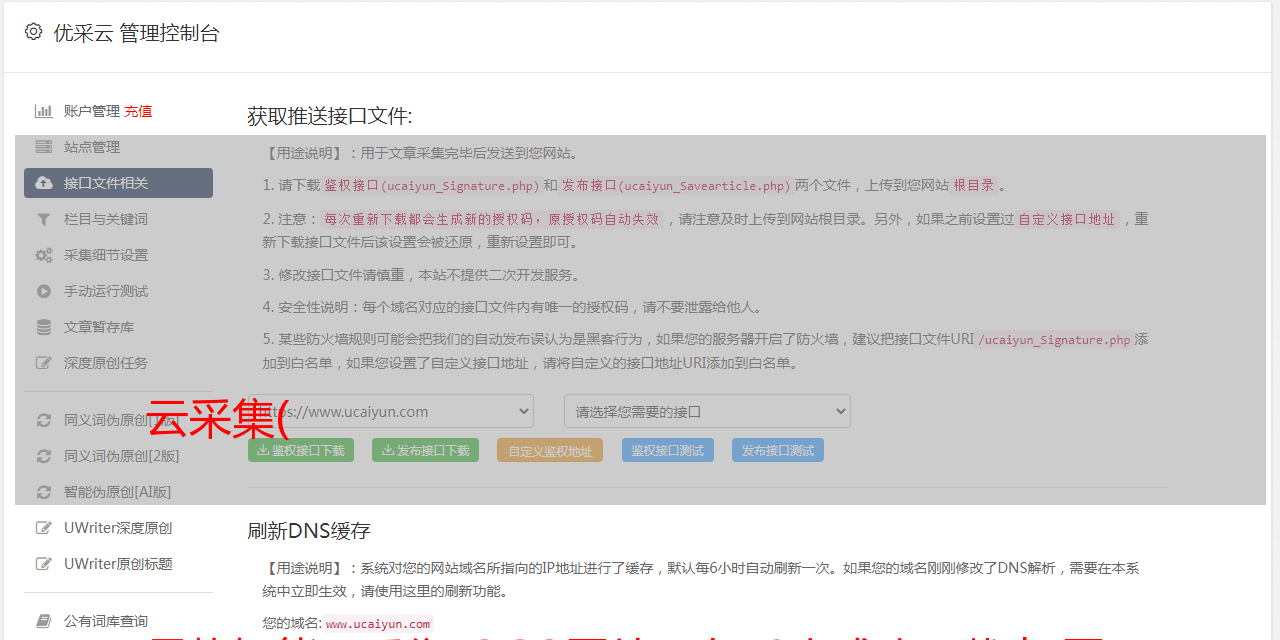Open UWriter深度原创 menu item
This screenshot has width=1280, height=640.
click(118, 528)
